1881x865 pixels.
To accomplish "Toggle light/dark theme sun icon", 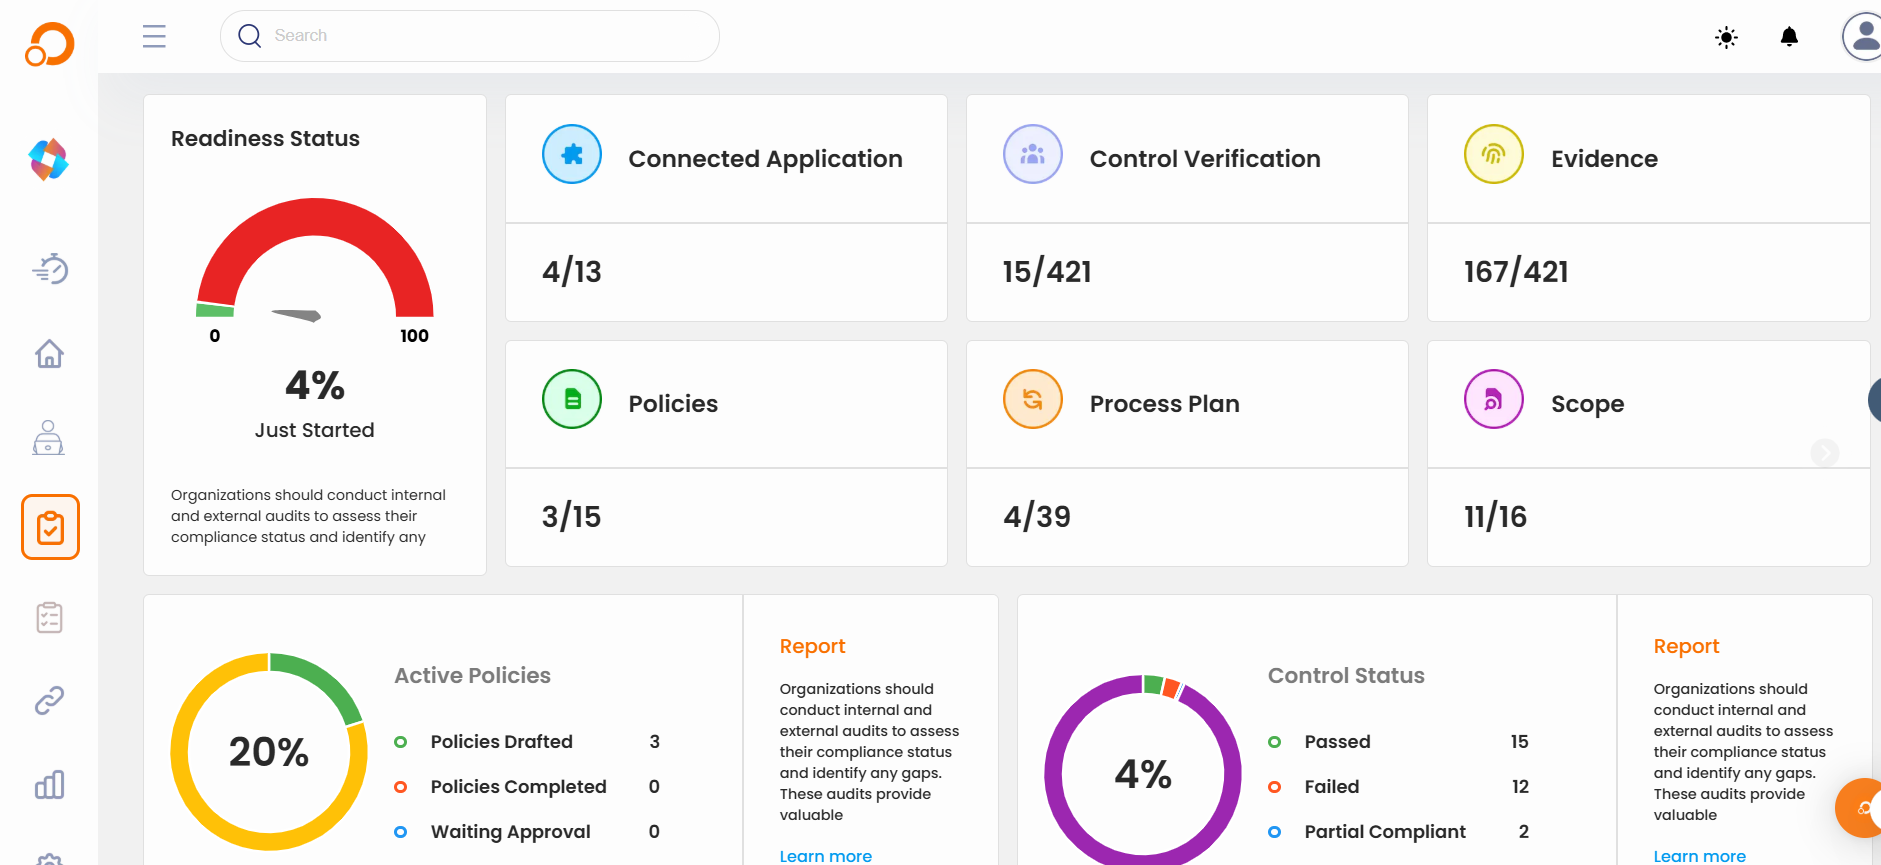I will pyautogui.click(x=1726, y=38).
